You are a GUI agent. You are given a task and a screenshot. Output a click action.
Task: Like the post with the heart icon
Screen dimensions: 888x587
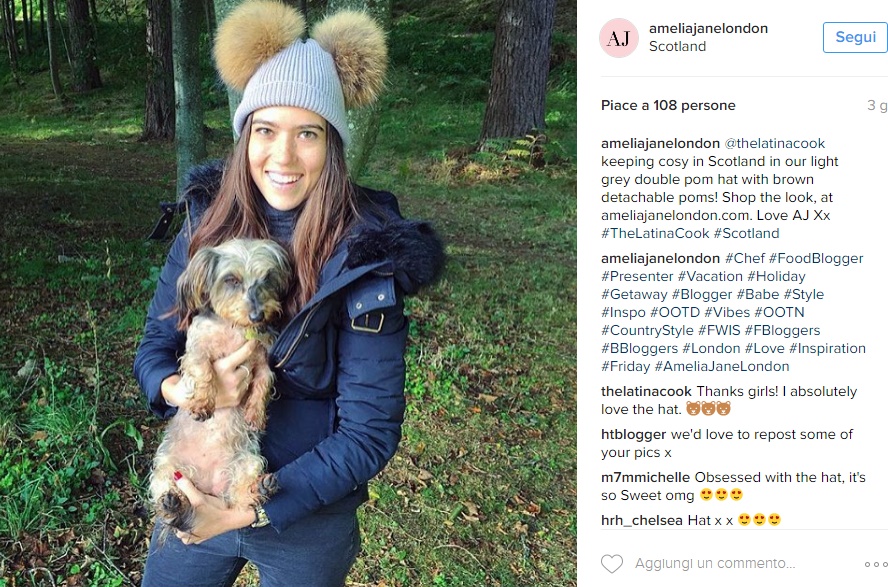pos(612,564)
